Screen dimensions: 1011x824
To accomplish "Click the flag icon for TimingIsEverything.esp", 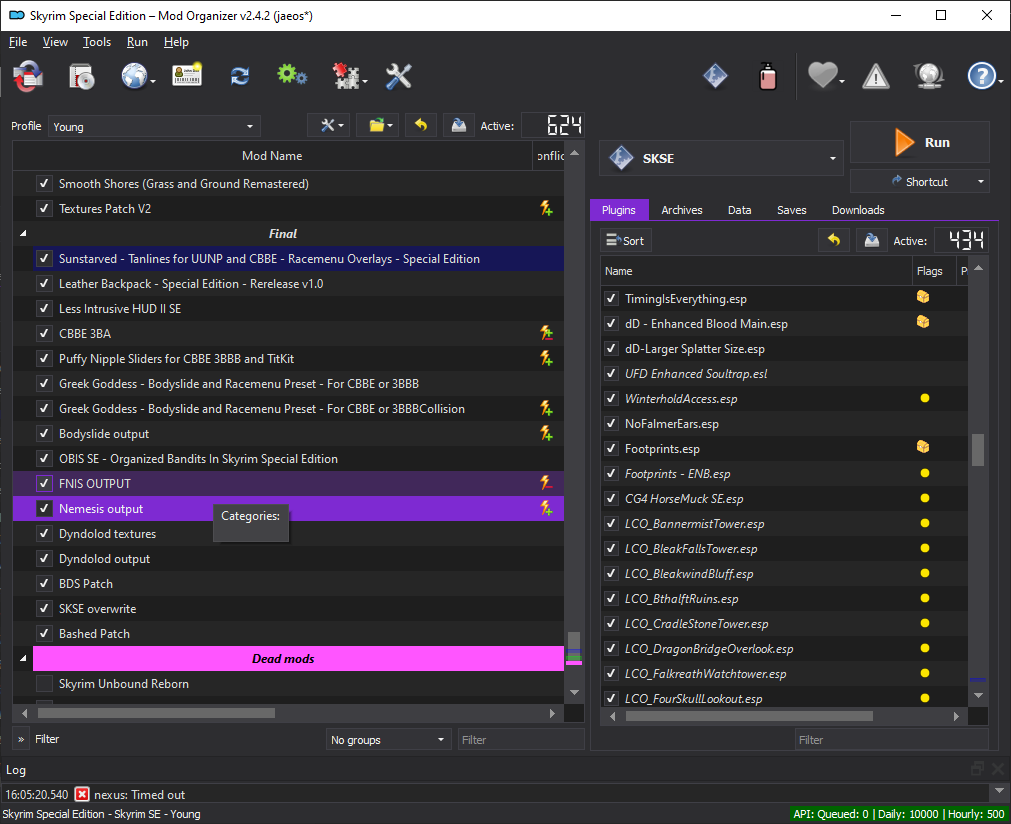I will coord(923,297).
